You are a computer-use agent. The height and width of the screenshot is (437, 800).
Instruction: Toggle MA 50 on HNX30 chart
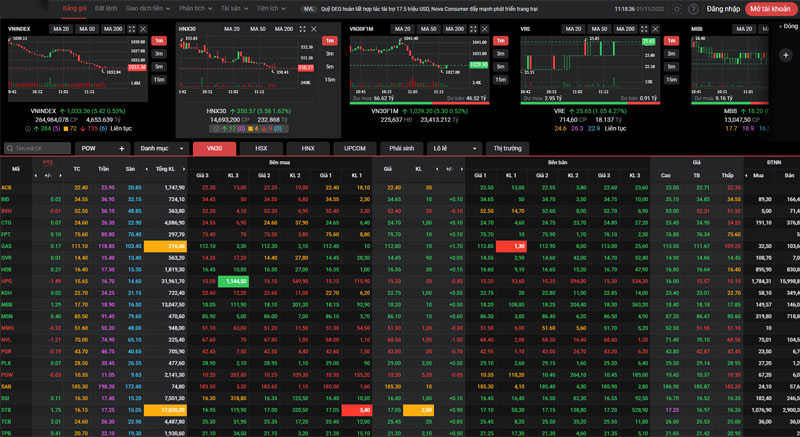[258, 29]
